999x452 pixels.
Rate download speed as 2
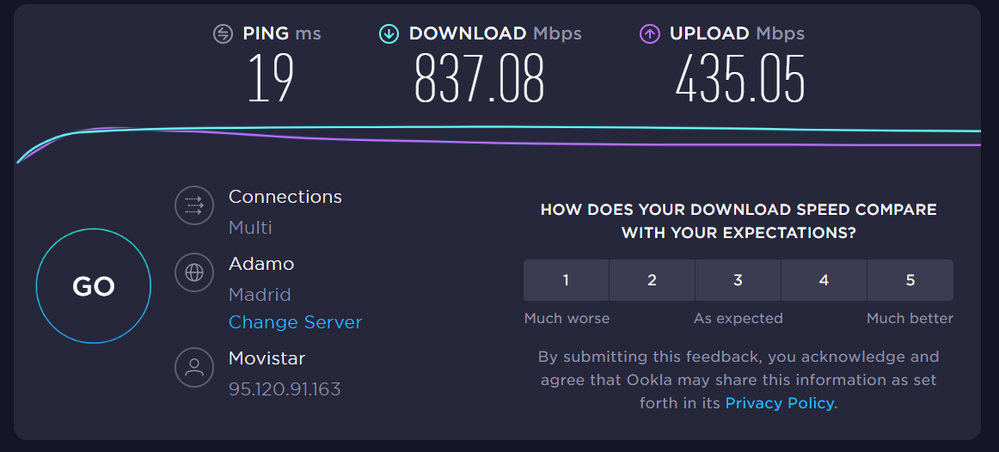[652, 280]
